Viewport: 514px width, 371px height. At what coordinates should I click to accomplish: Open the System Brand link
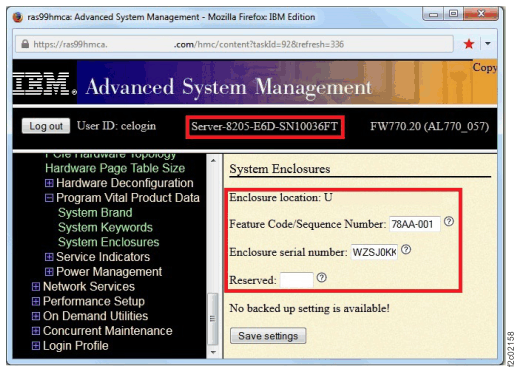pyautogui.click(x=95, y=213)
